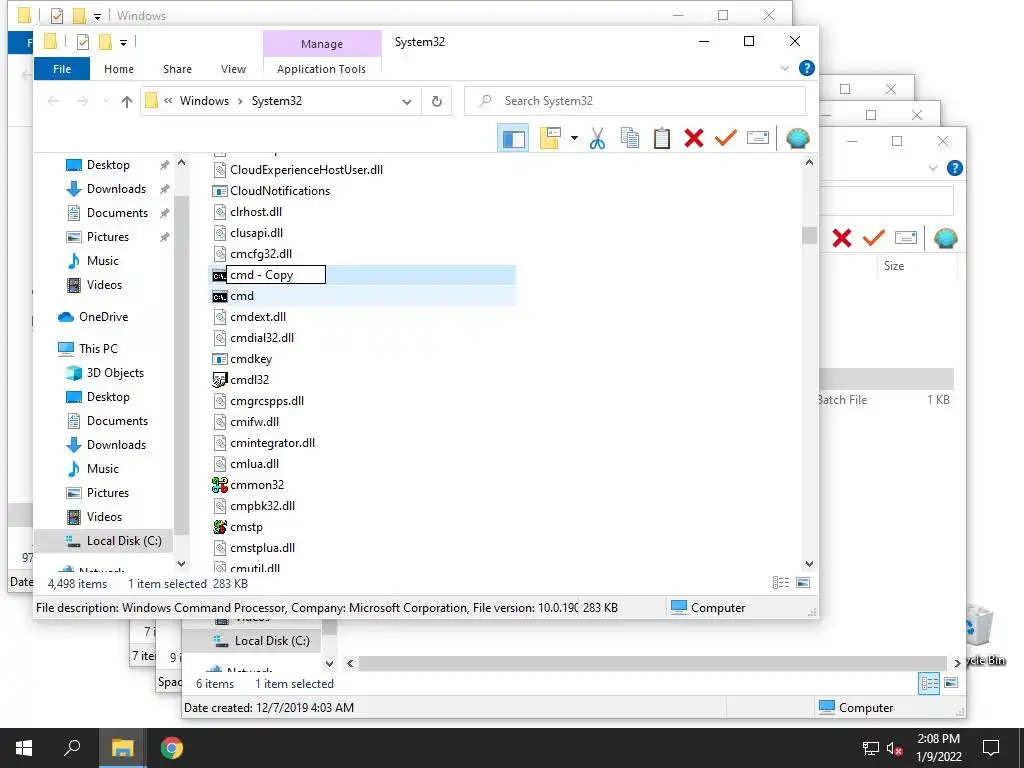Screen dimensions: 1024x768
Task: Click Windows in the address breadcrumb
Action: point(204,101)
